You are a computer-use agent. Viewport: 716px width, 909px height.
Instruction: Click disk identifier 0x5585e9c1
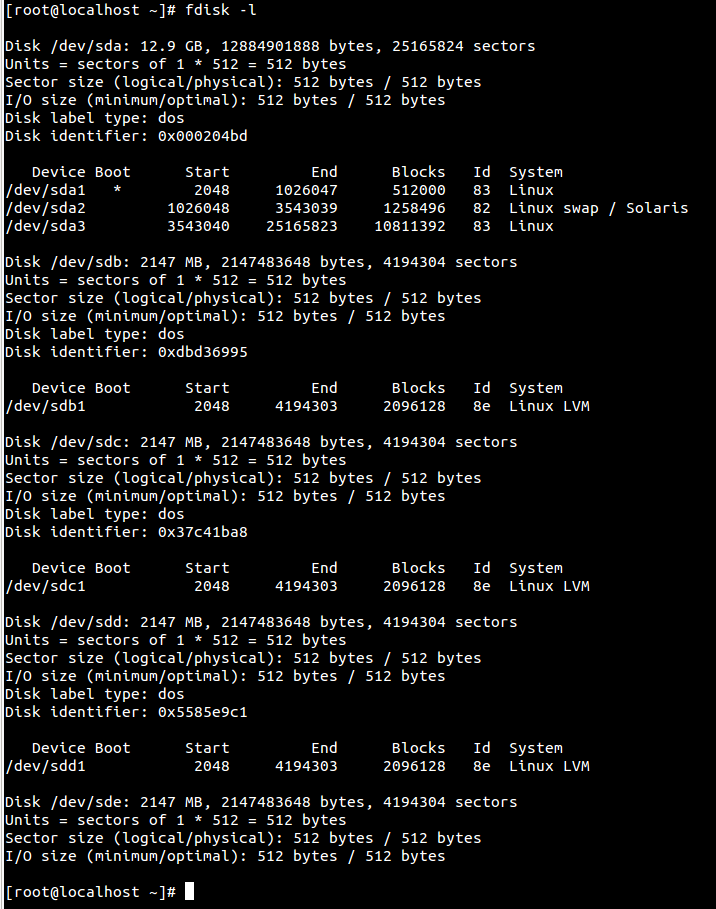pyautogui.click(x=202, y=712)
